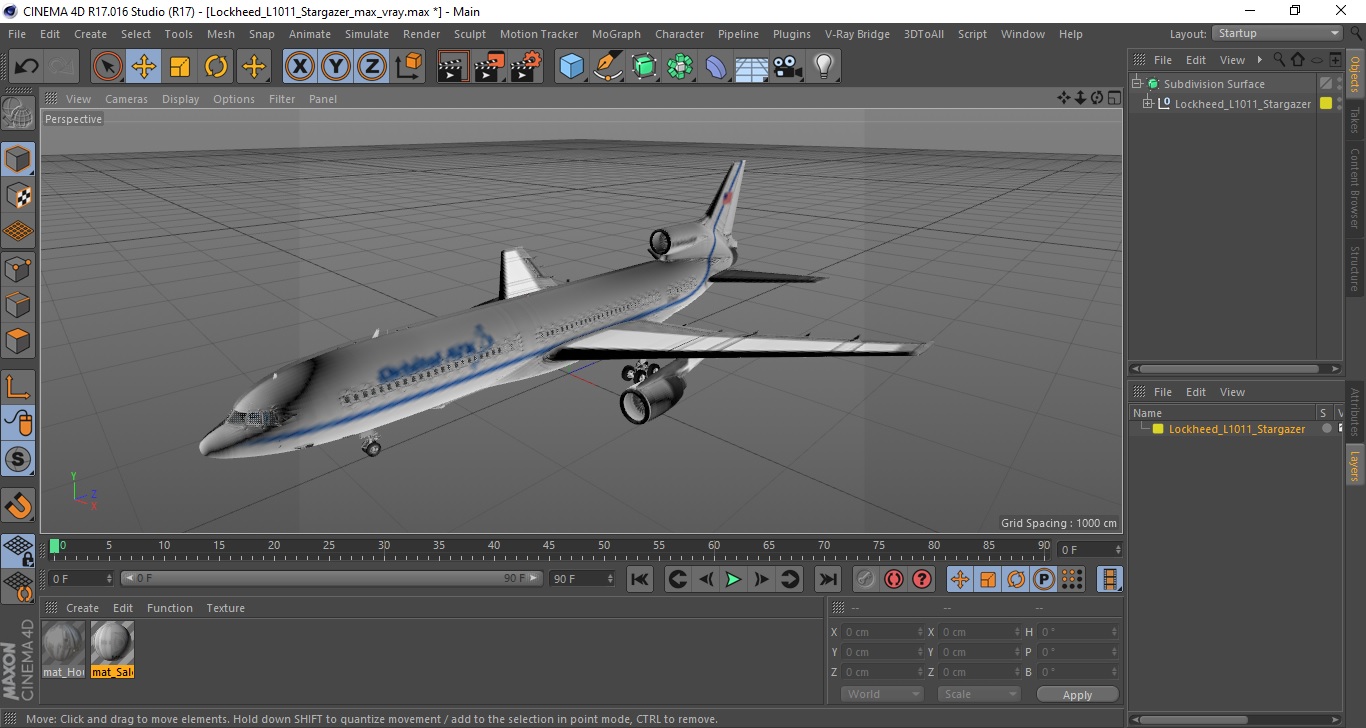Open Edit Render Settings

click(x=526, y=67)
